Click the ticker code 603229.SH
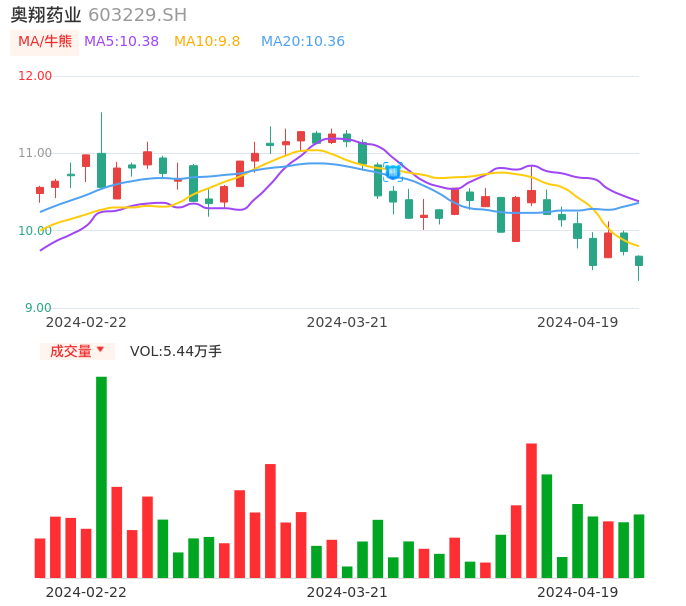The image size is (686, 606). 137,15
